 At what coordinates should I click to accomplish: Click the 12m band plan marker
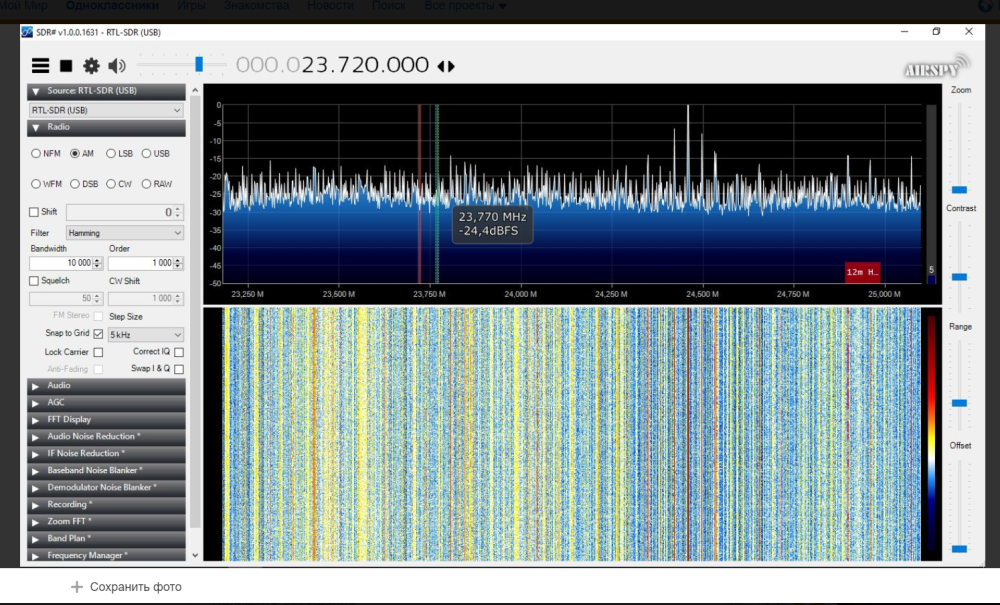pyautogui.click(x=862, y=272)
